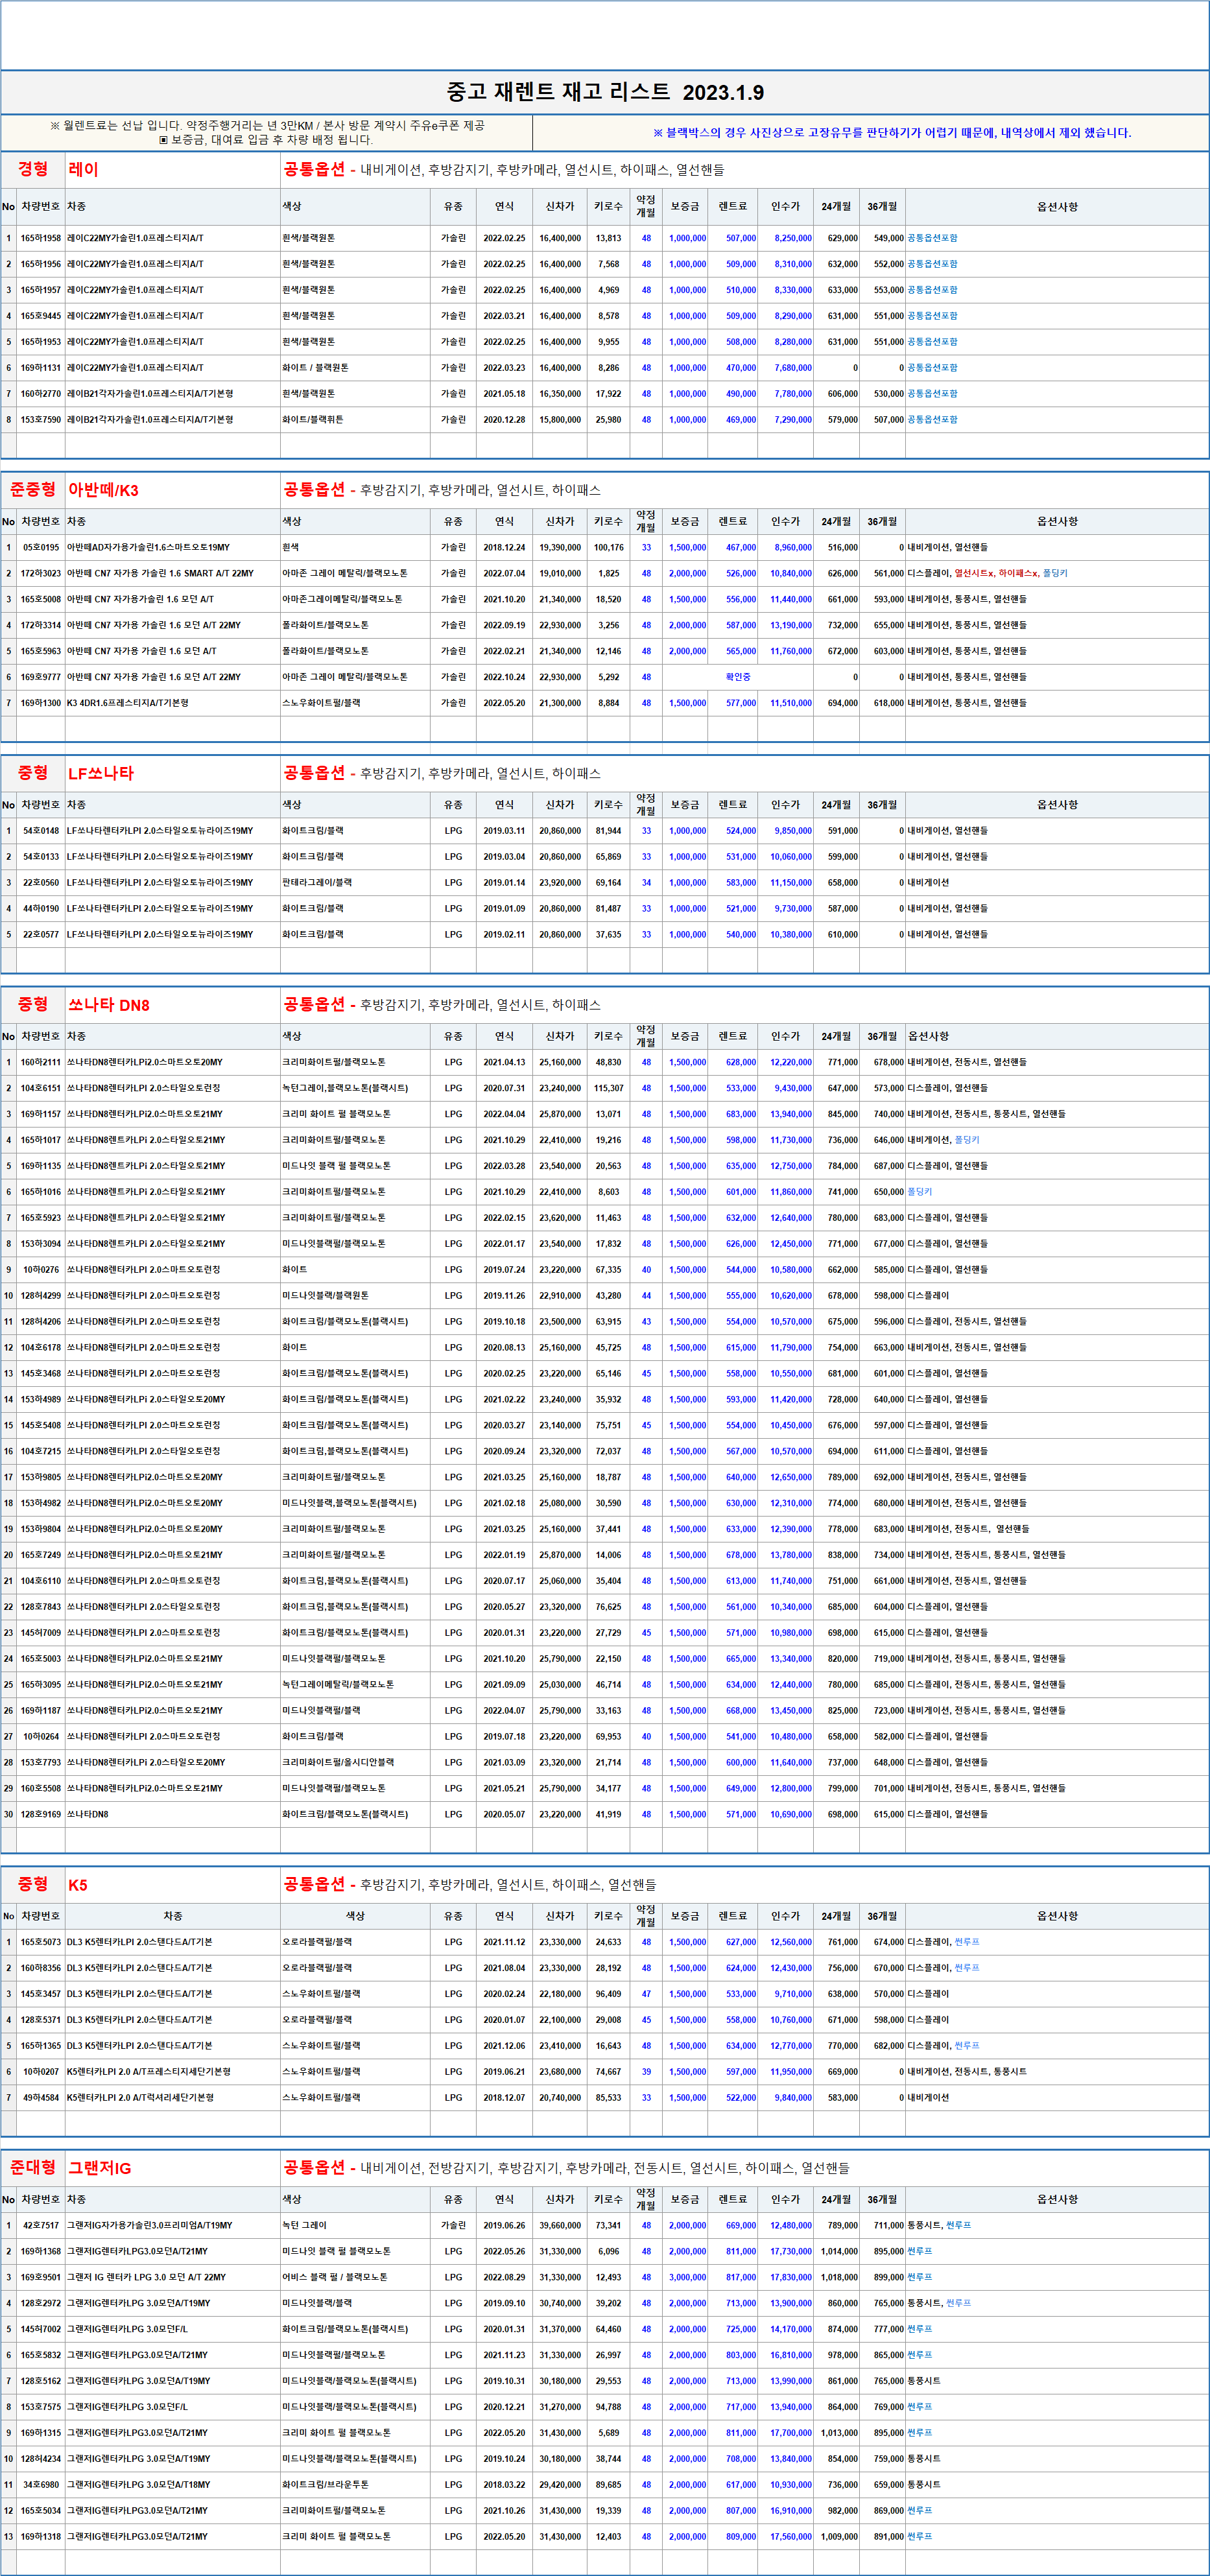Click mileage value 100,176
Image resolution: width=1210 pixels, height=2576 pixels.
[x=609, y=547]
